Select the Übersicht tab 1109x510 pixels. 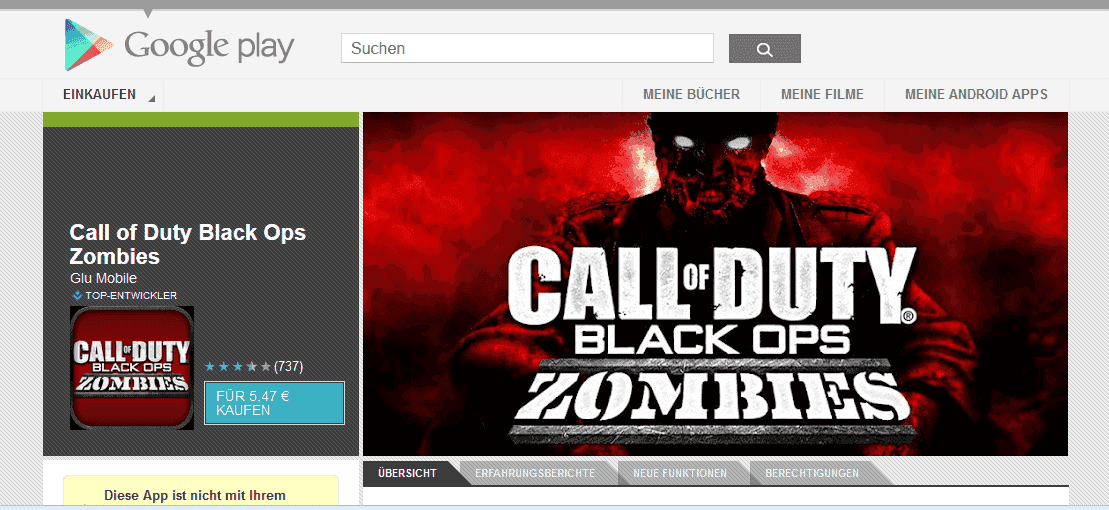pyautogui.click(x=407, y=473)
